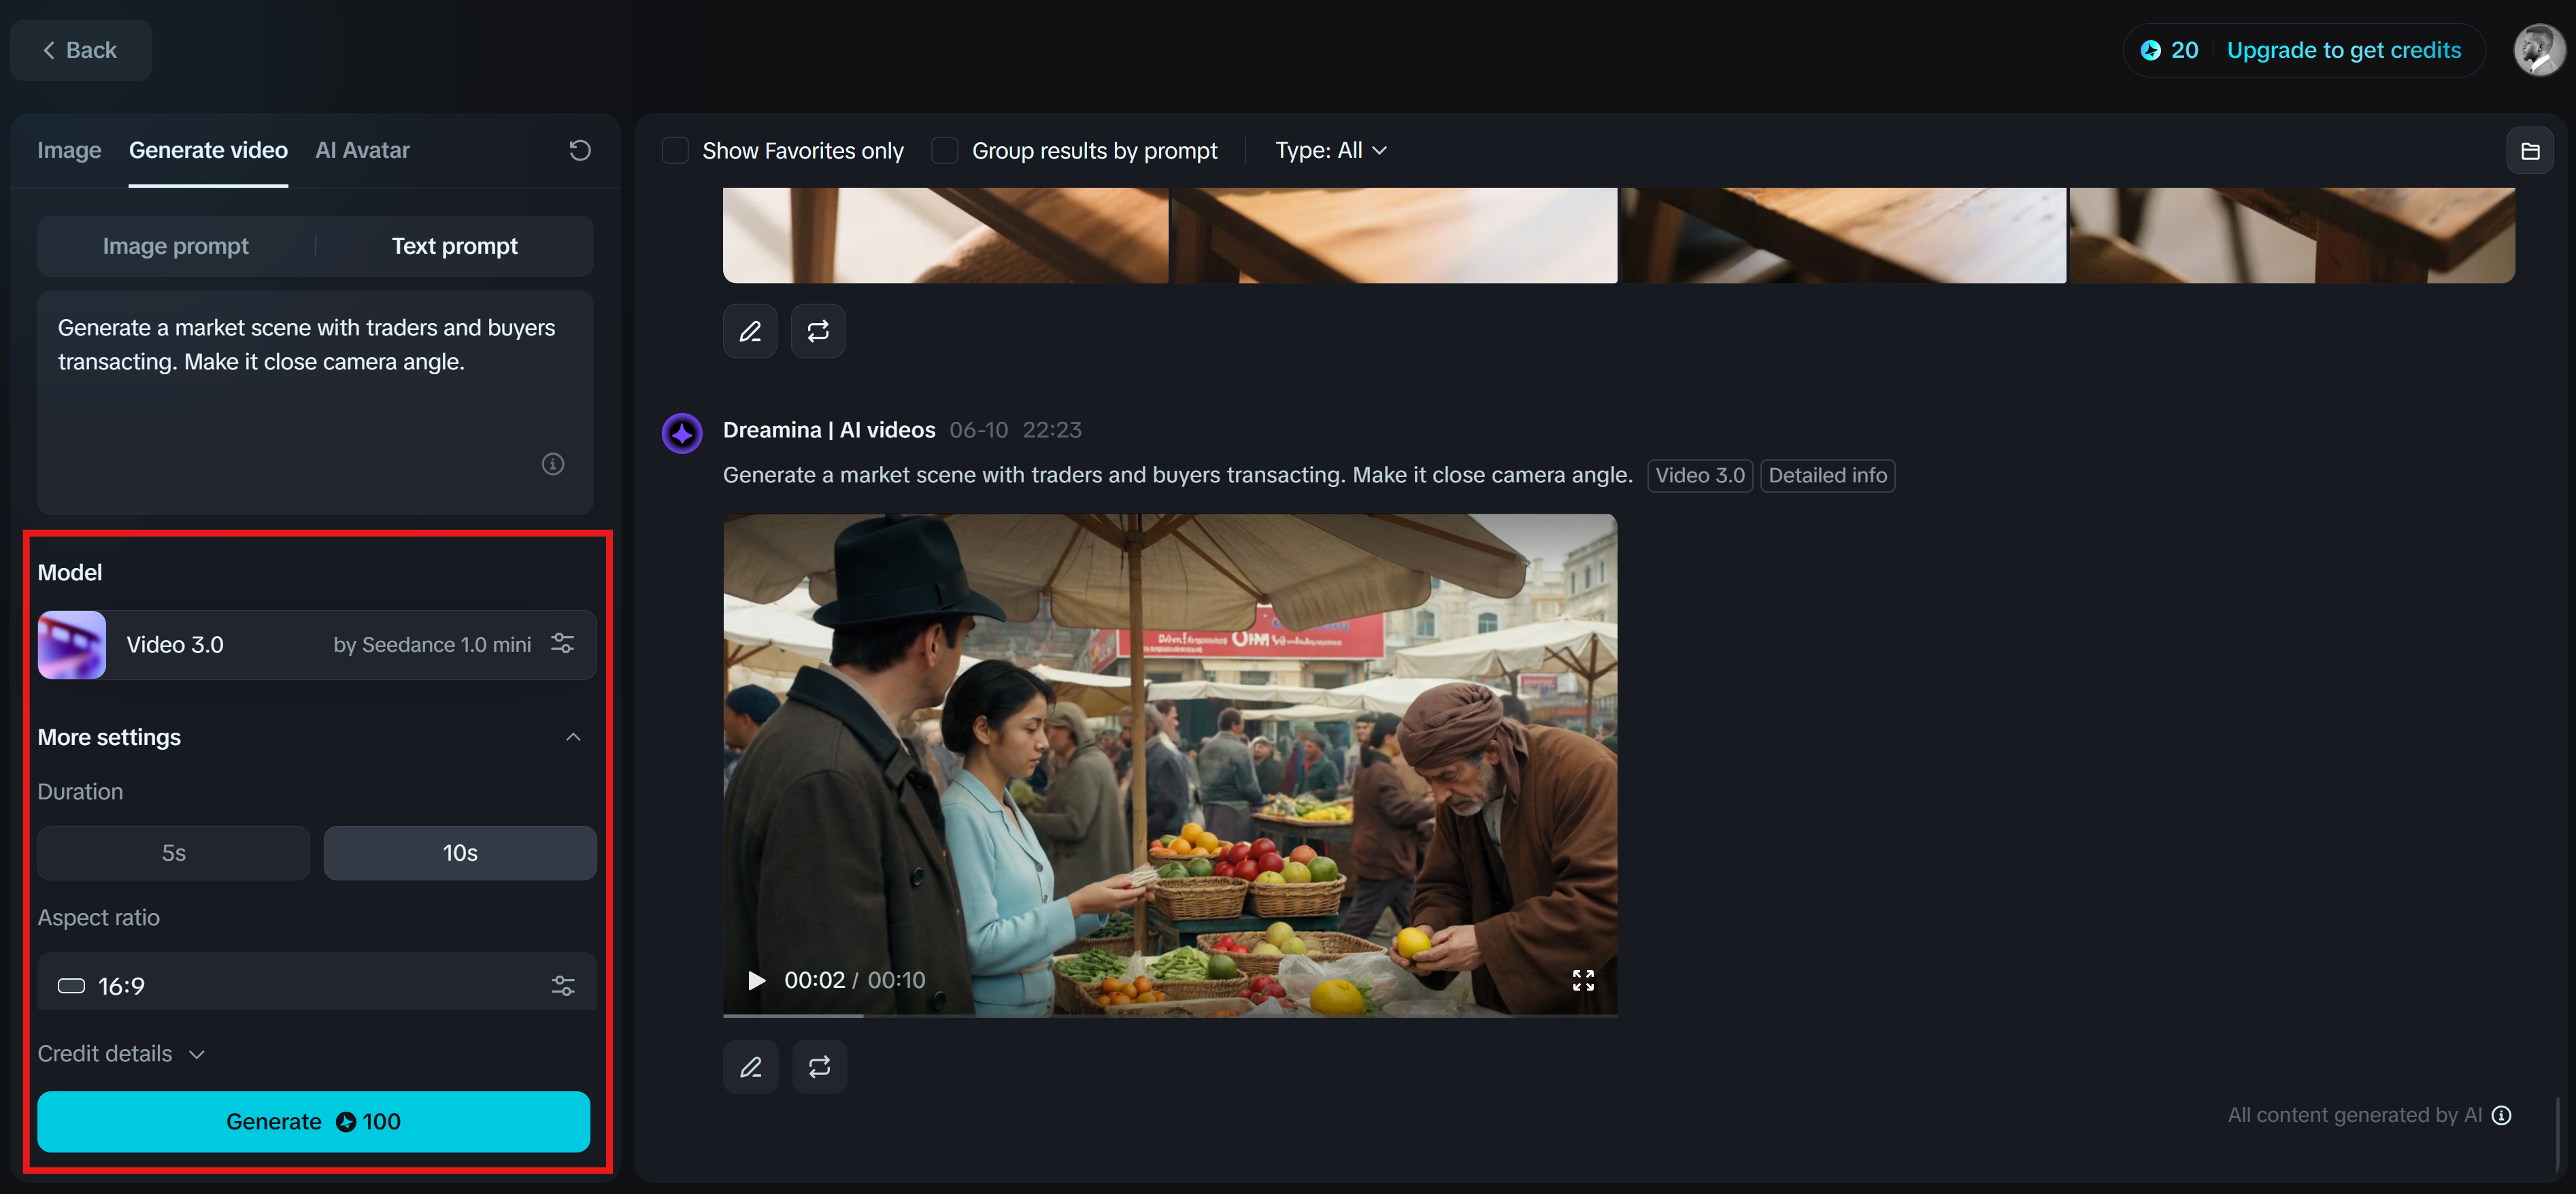Expand the Credit details section

coord(121,1054)
